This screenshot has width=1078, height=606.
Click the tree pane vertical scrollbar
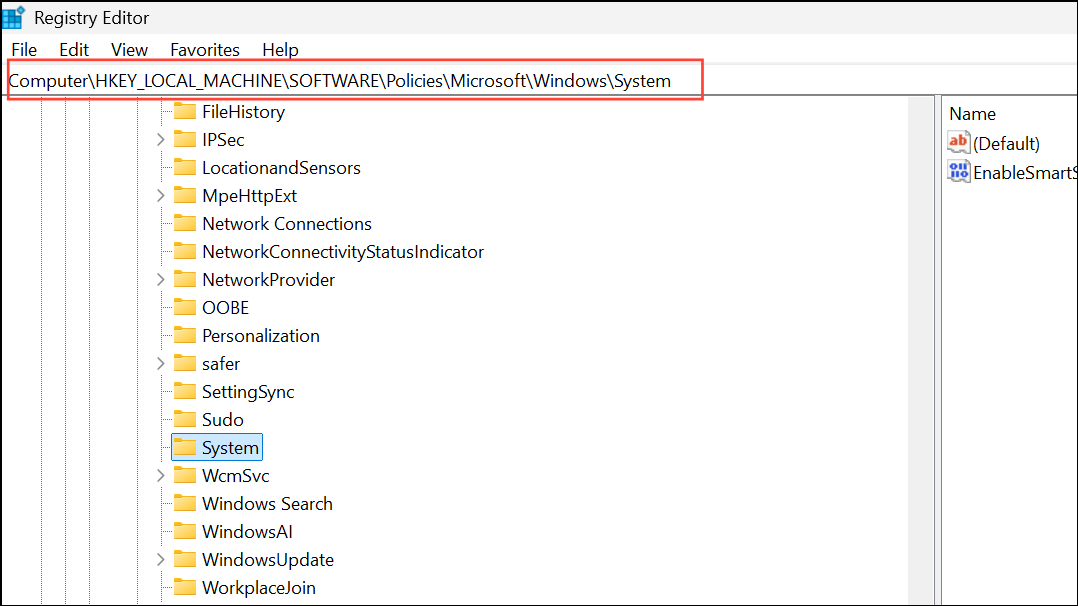920,351
